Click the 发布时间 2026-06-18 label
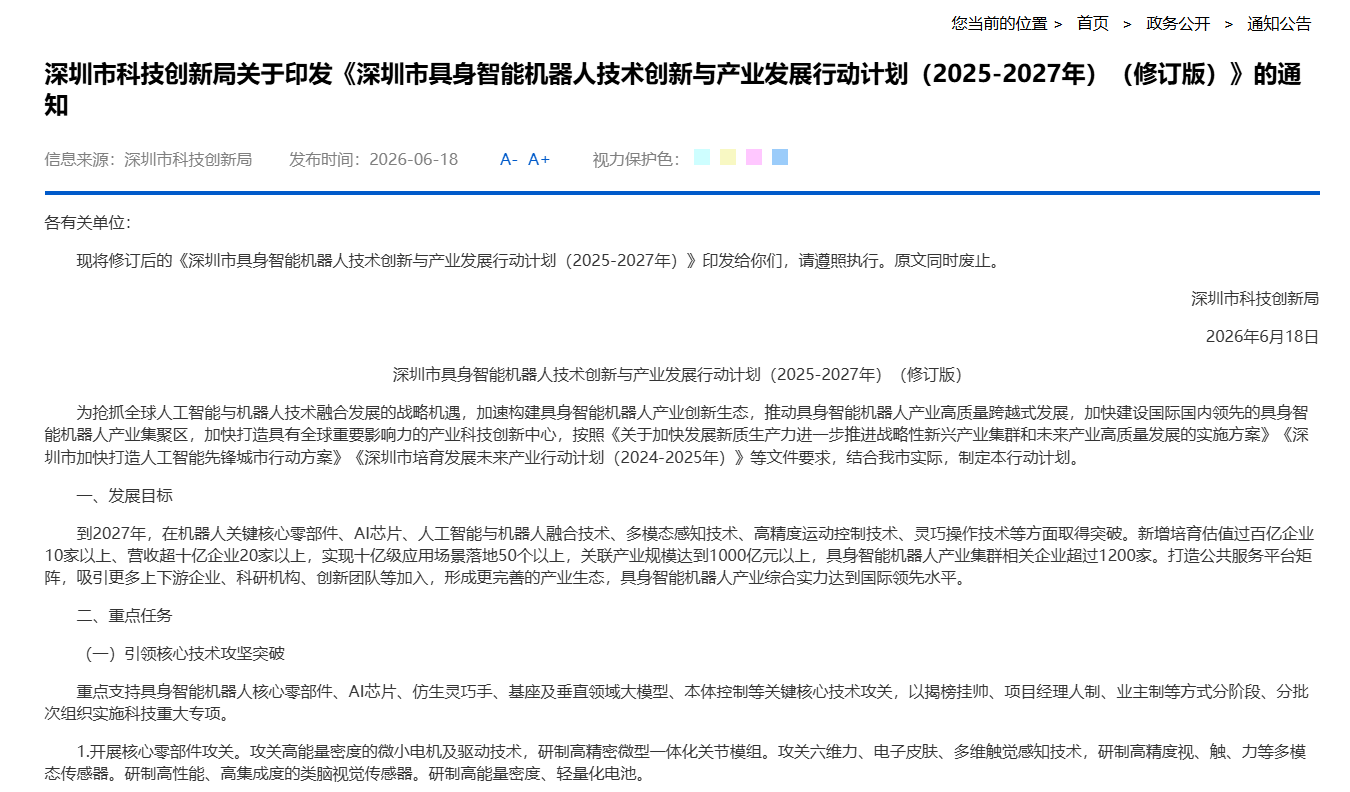1350x792 pixels. [374, 159]
